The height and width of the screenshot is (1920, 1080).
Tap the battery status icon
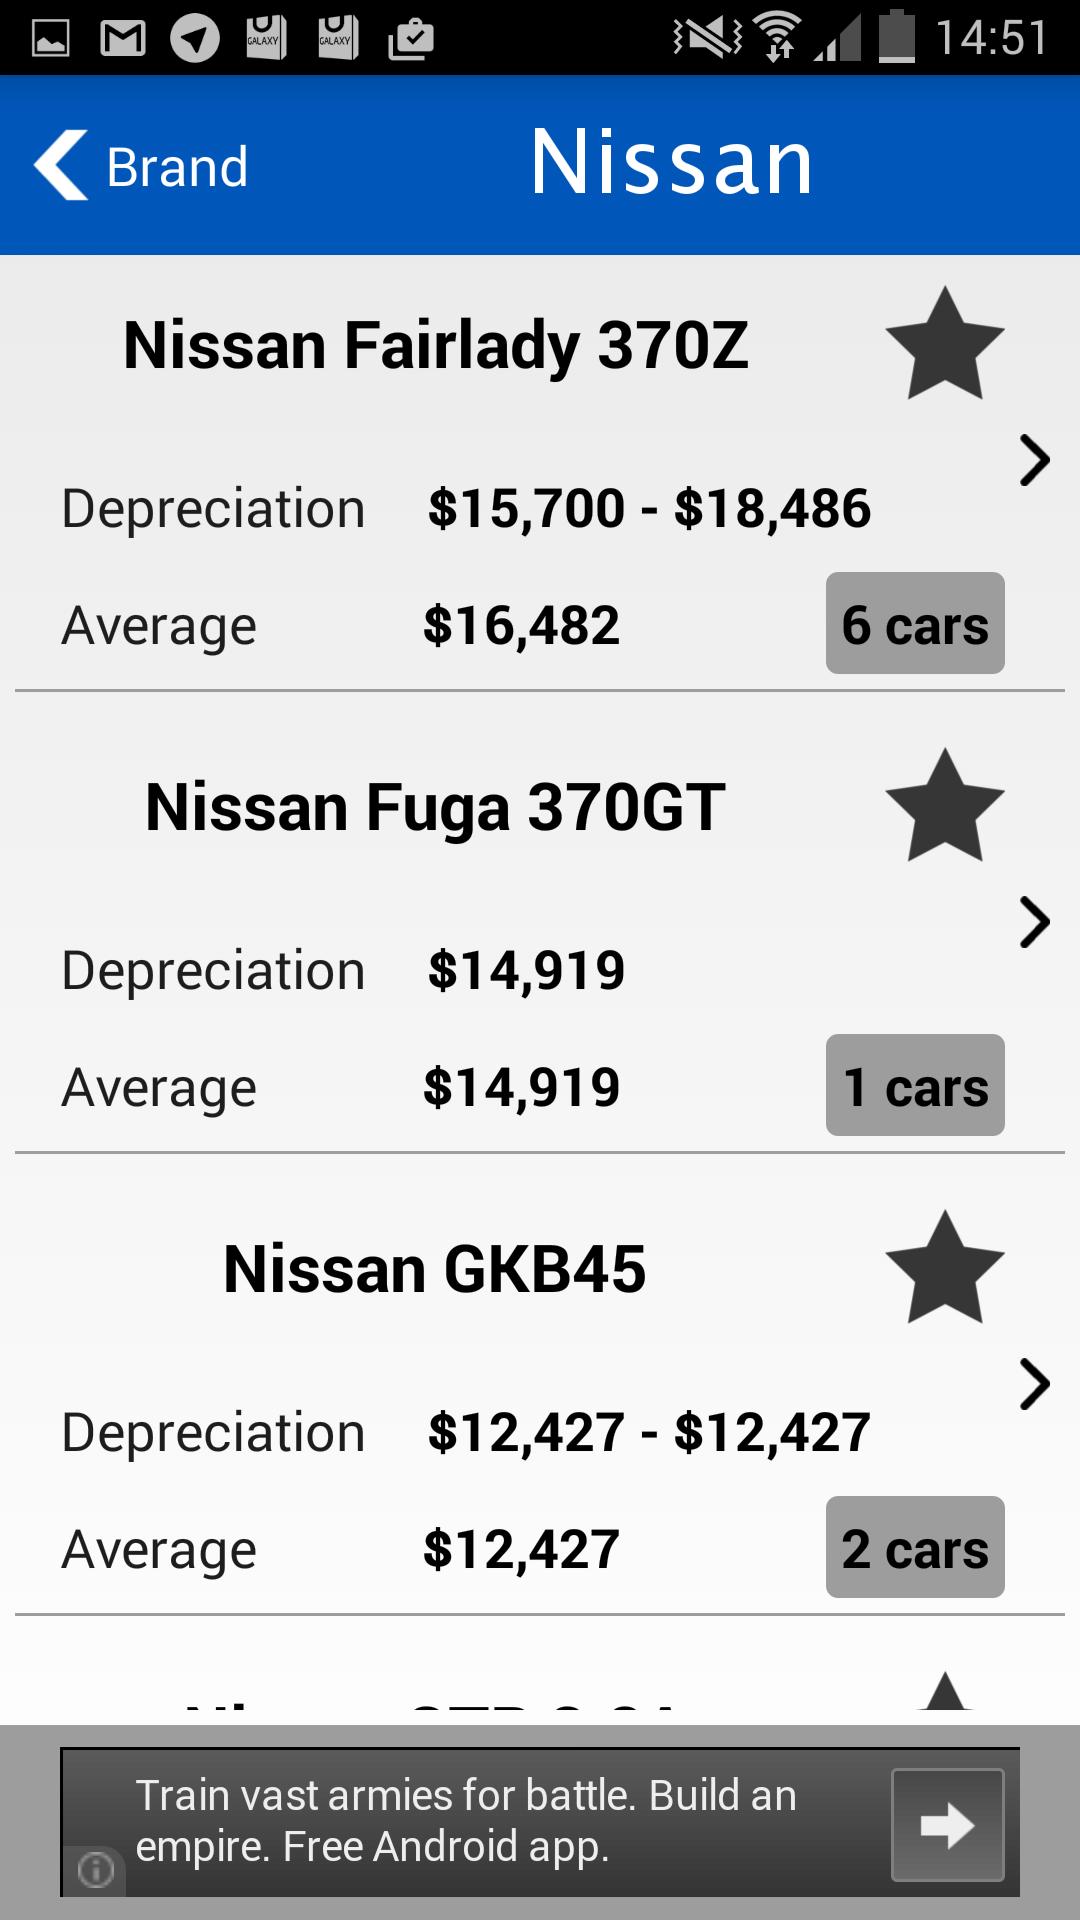click(896, 37)
